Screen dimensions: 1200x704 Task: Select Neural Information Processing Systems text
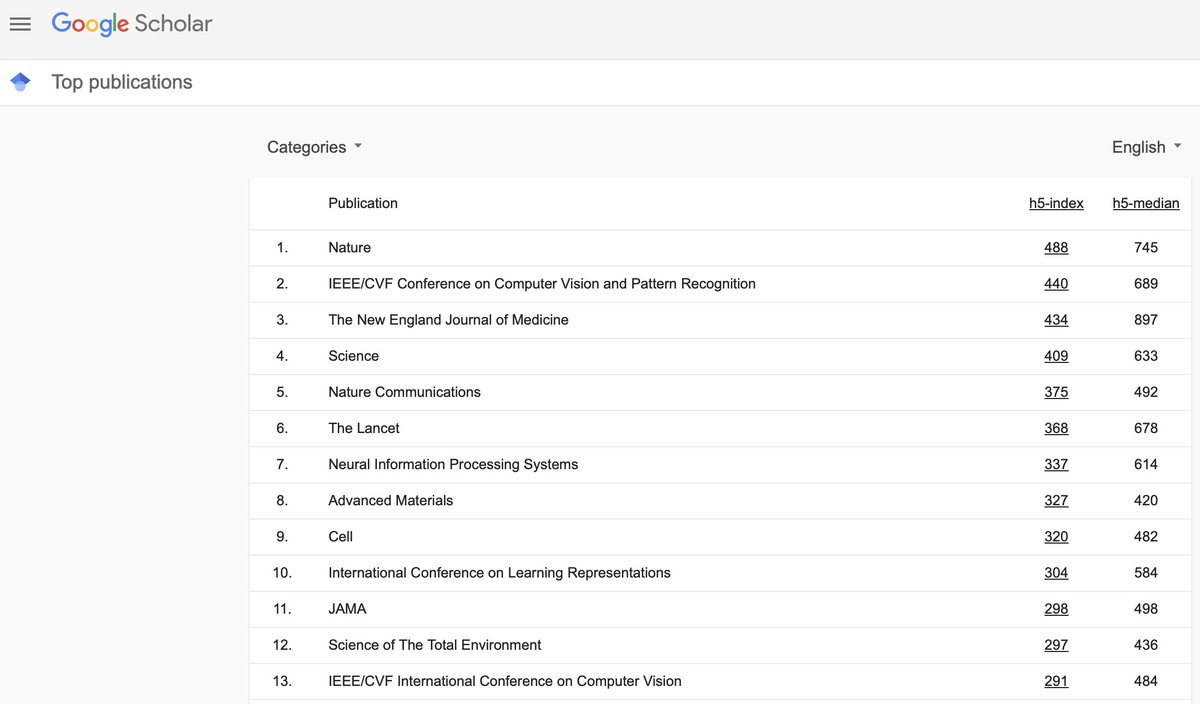(453, 464)
